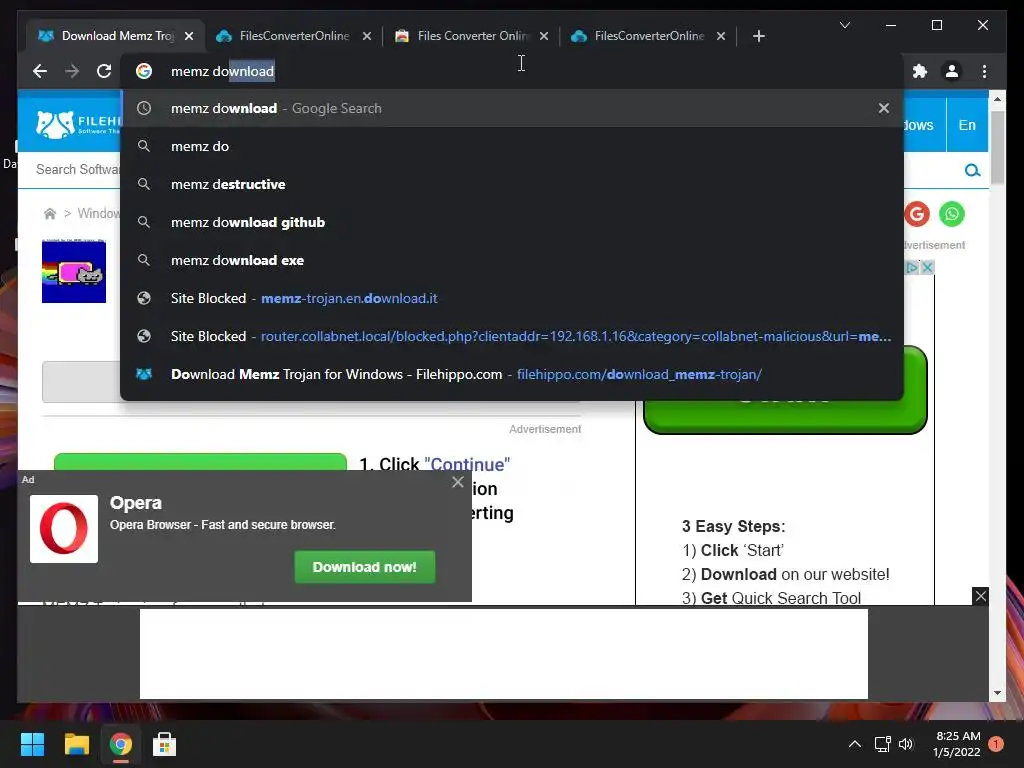Remove the memz download history suggestion

coord(884,108)
